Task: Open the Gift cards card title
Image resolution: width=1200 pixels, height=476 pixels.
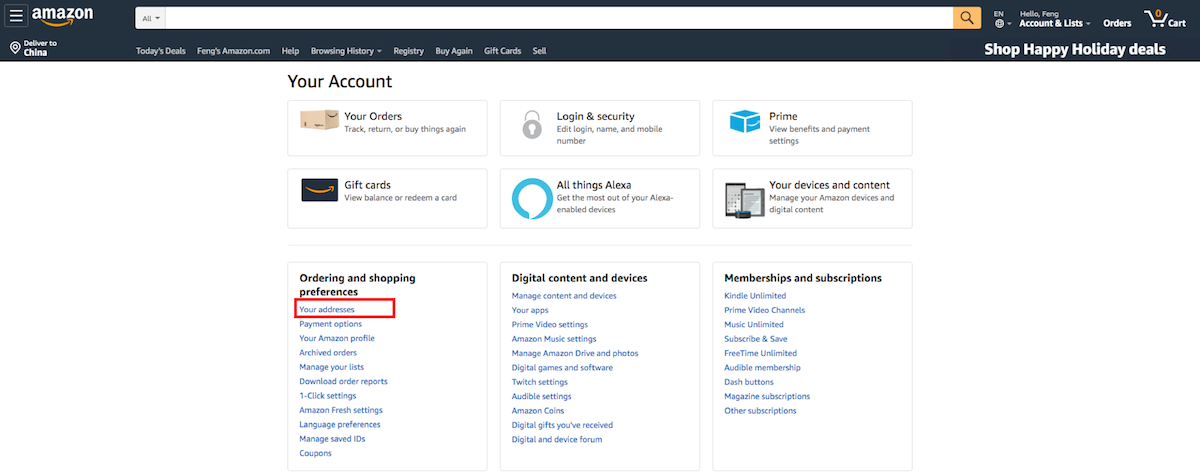Action: click(x=367, y=185)
